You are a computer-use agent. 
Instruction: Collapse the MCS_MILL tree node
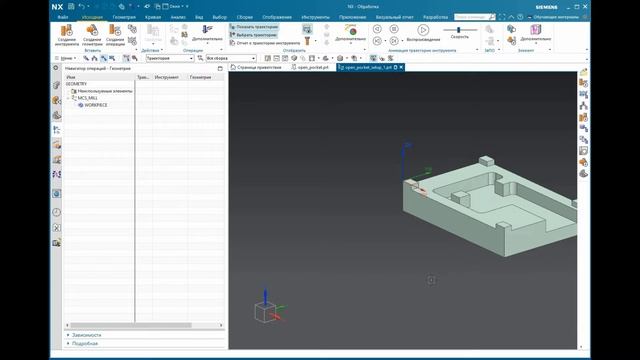(x=68, y=98)
